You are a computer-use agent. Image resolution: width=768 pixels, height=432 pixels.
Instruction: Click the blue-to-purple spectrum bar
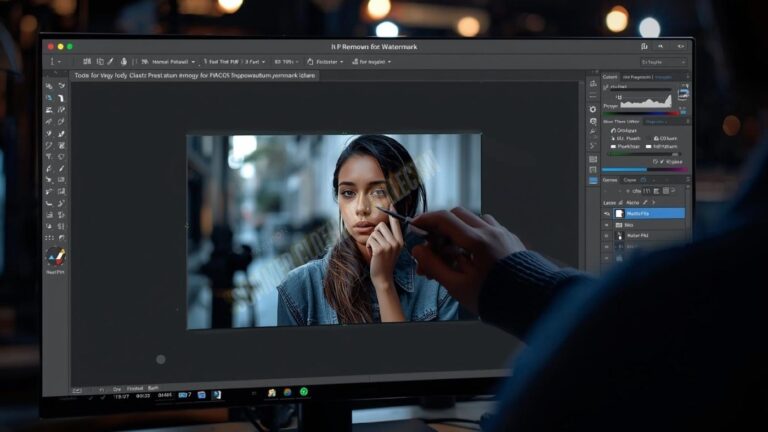point(645,169)
